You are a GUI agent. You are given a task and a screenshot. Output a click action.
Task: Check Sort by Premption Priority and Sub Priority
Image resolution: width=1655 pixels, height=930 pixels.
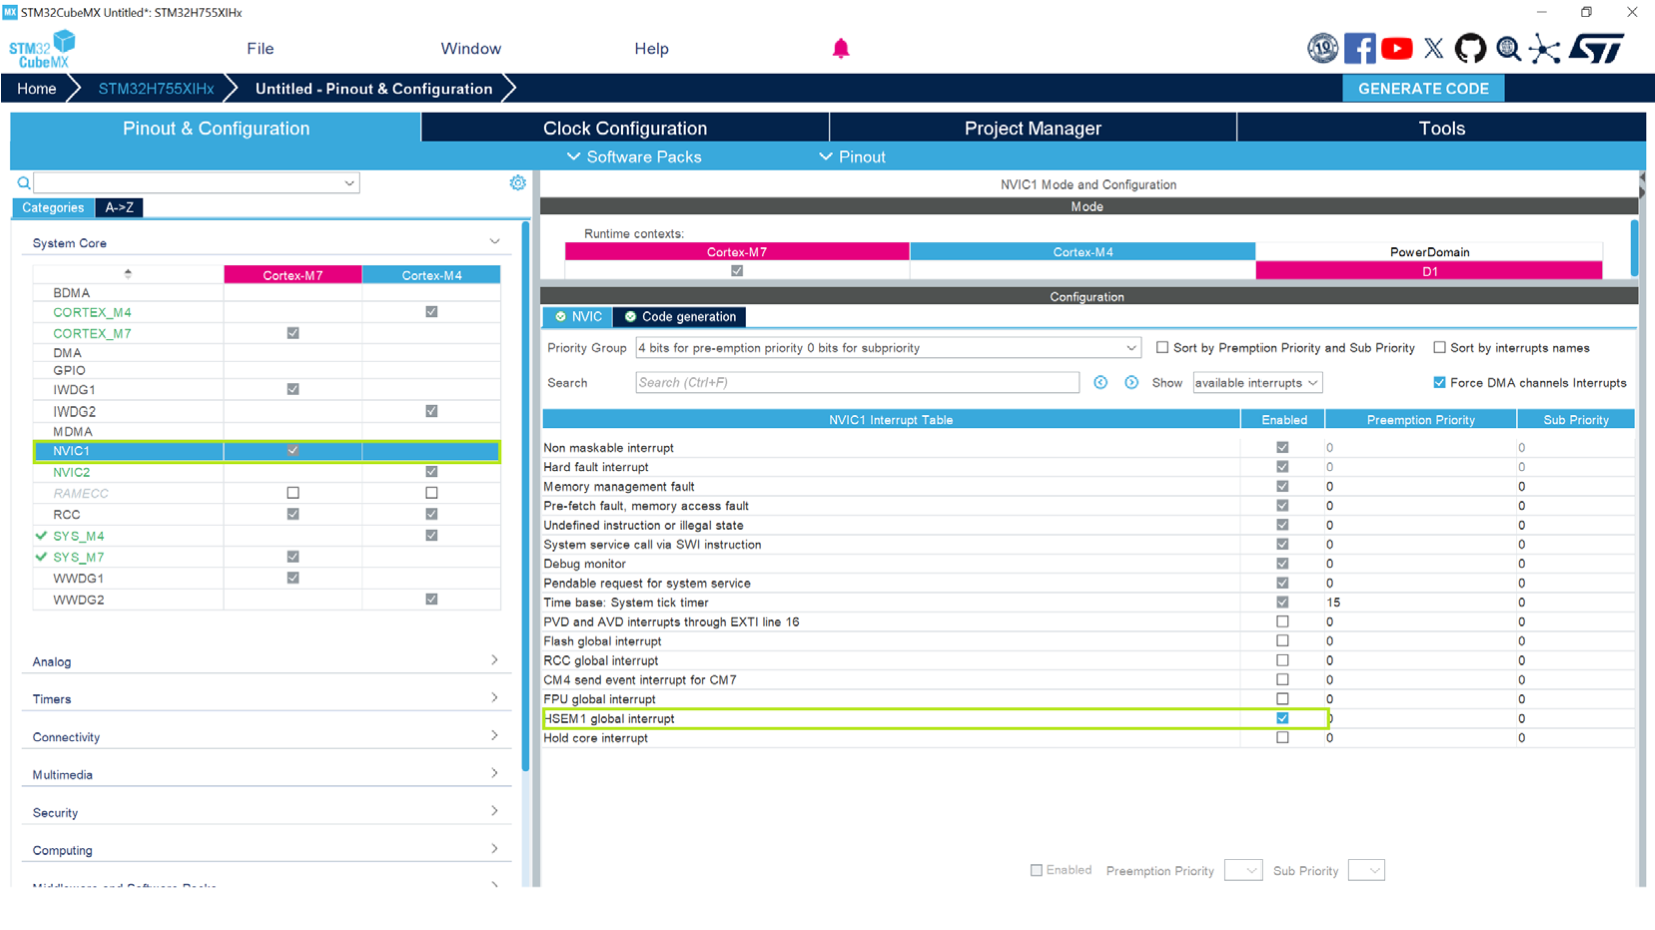coord(1162,348)
